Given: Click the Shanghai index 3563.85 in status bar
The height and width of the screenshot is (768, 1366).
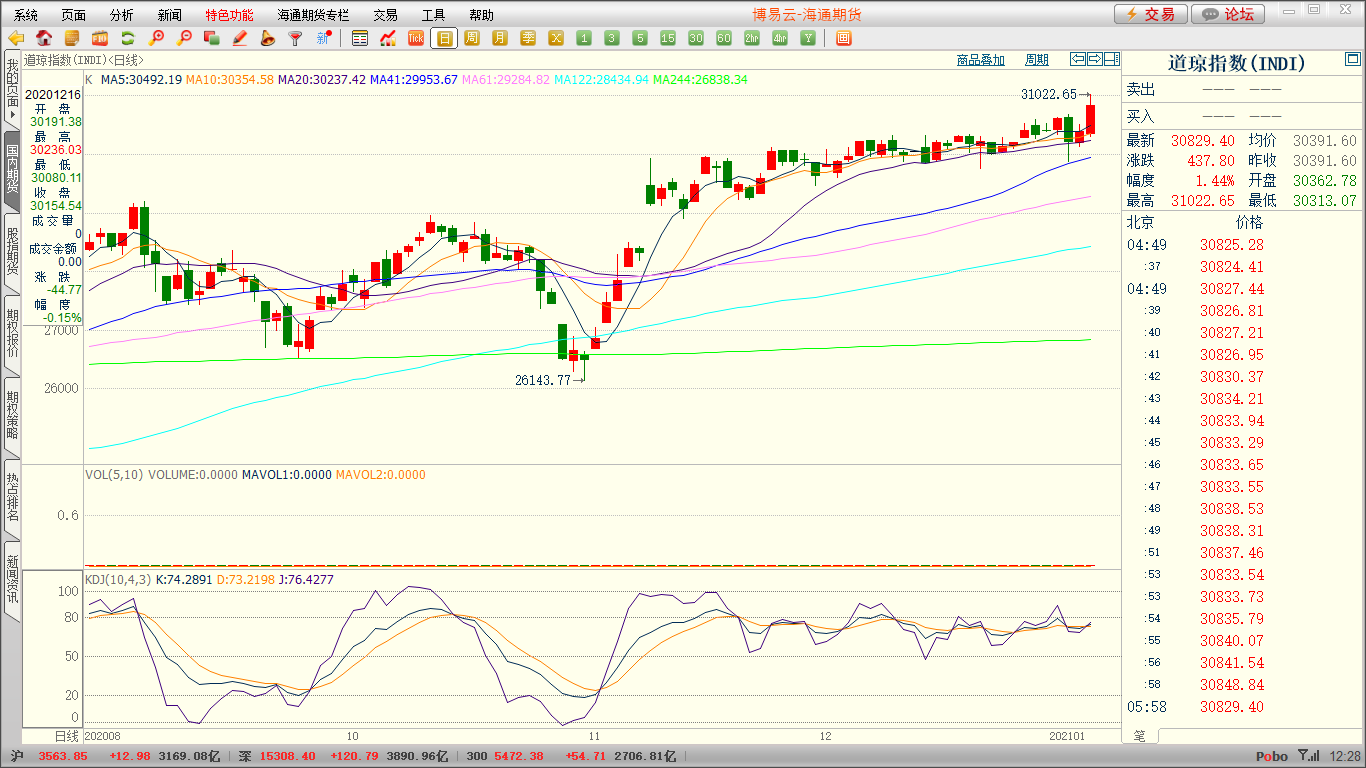Looking at the screenshot, I should point(63,756).
